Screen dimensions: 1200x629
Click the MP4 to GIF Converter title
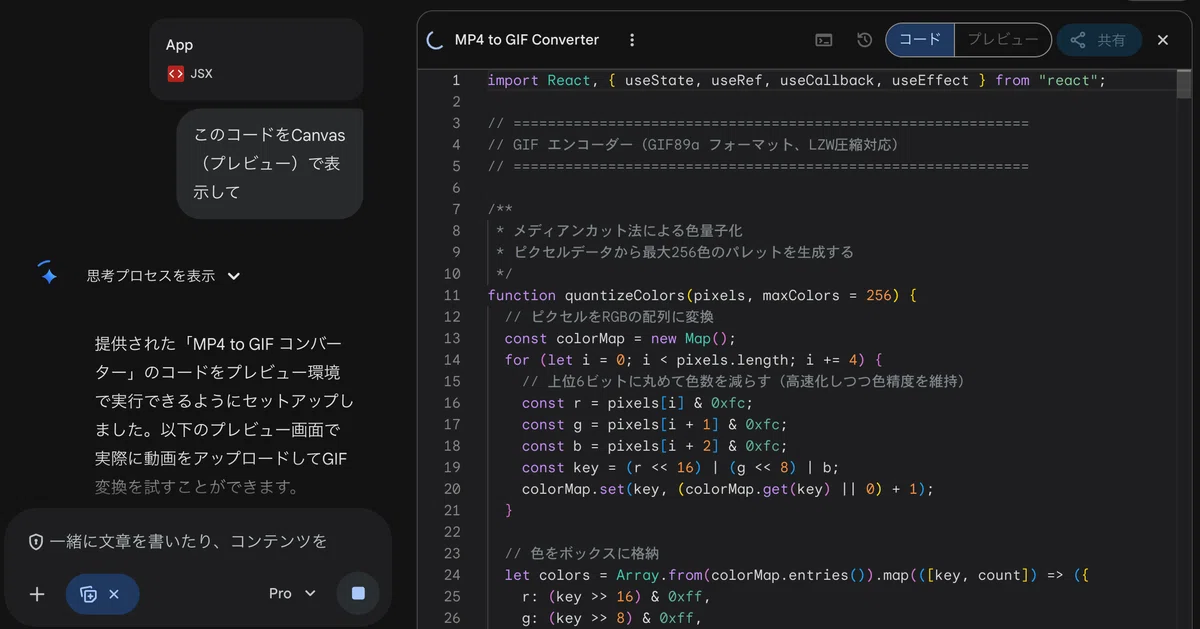point(527,40)
